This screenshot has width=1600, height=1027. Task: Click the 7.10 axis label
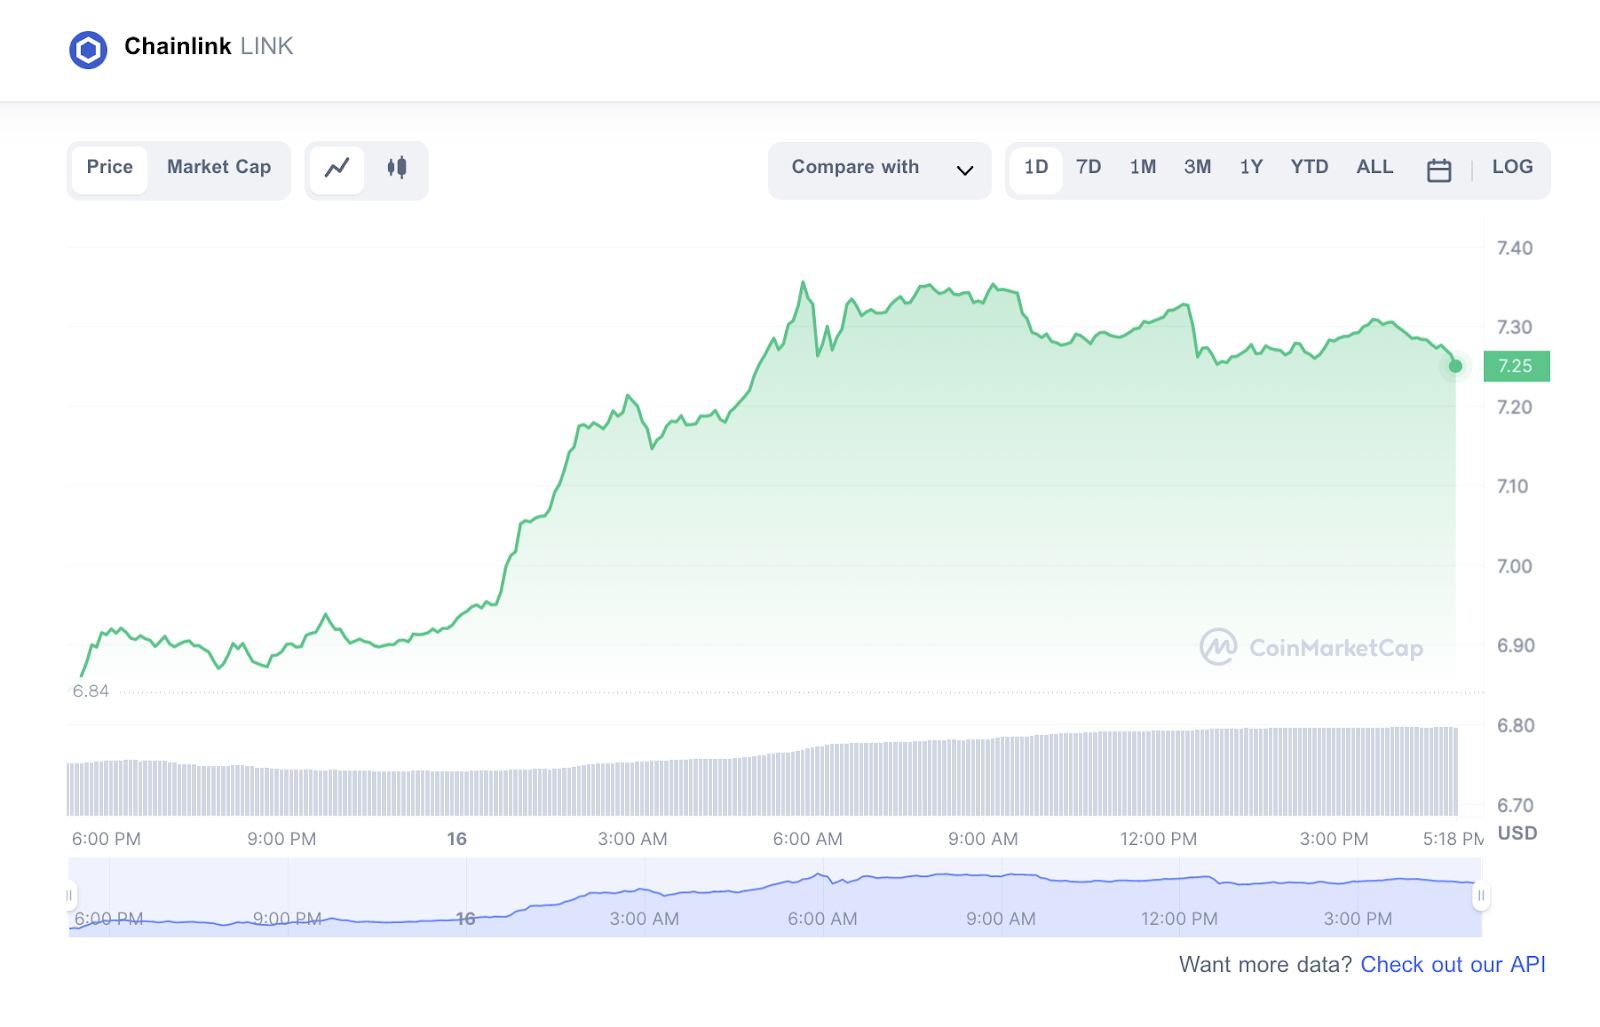pos(1513,487)
